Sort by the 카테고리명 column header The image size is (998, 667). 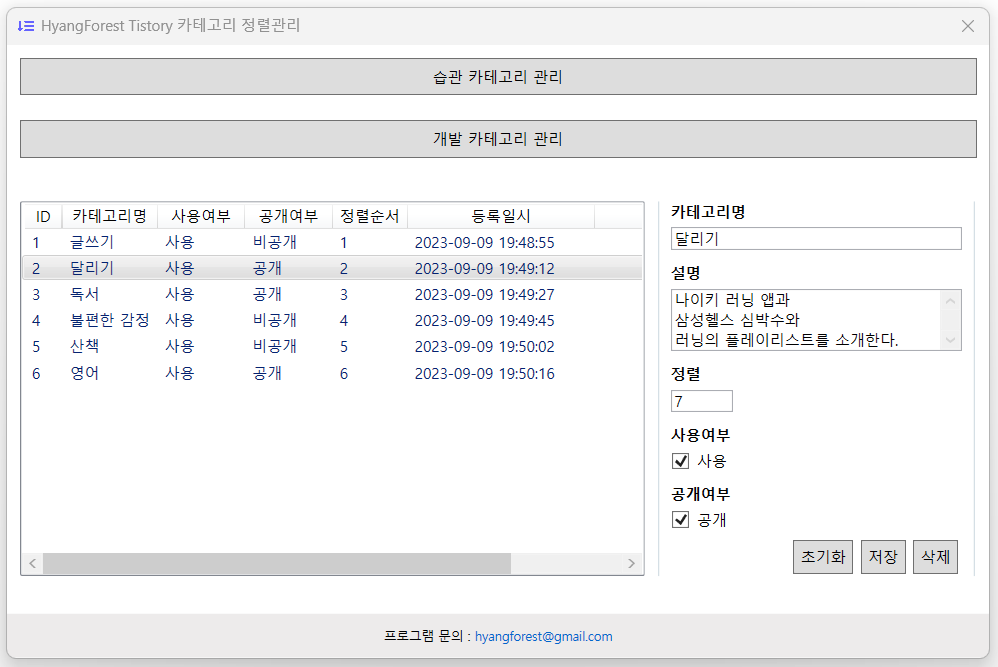tap(109, 216)
